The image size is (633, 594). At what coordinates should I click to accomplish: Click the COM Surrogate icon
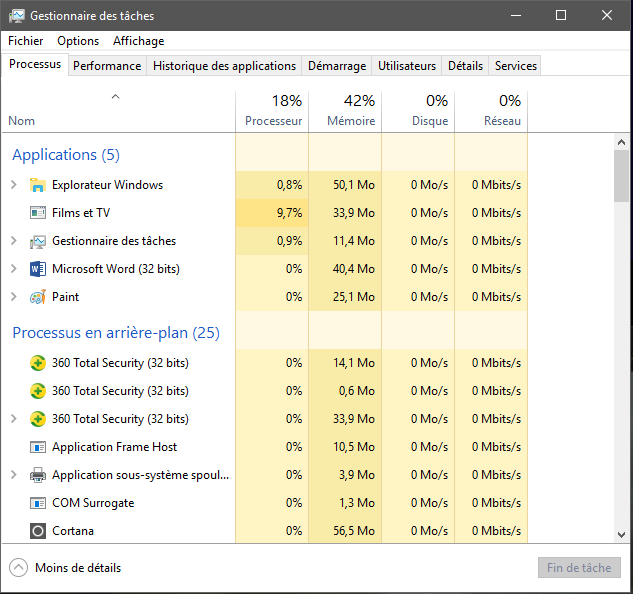38,503
